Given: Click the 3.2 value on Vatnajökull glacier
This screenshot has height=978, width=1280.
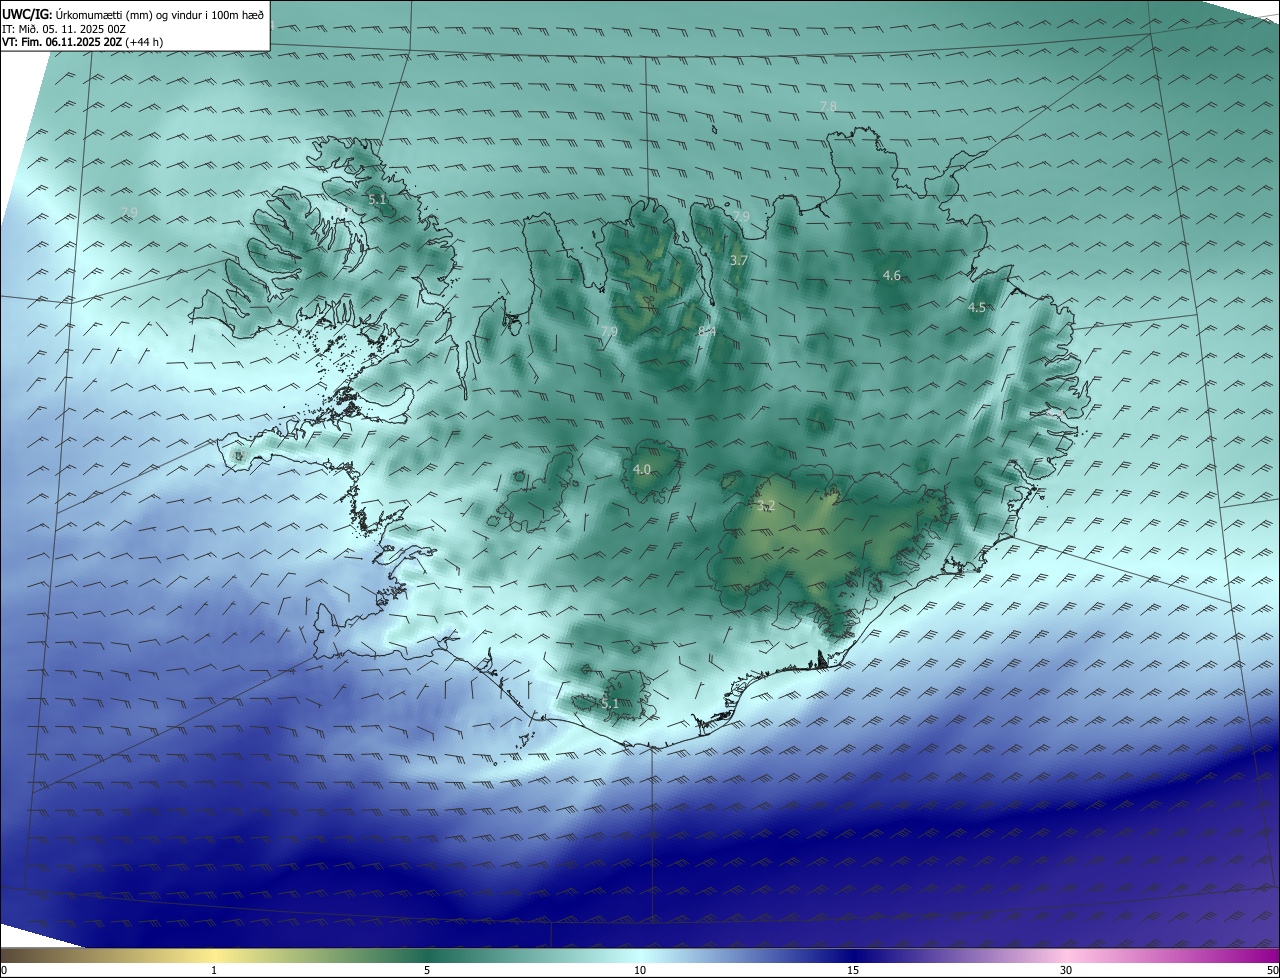Looking at the screenshot, I should point(767,506).
